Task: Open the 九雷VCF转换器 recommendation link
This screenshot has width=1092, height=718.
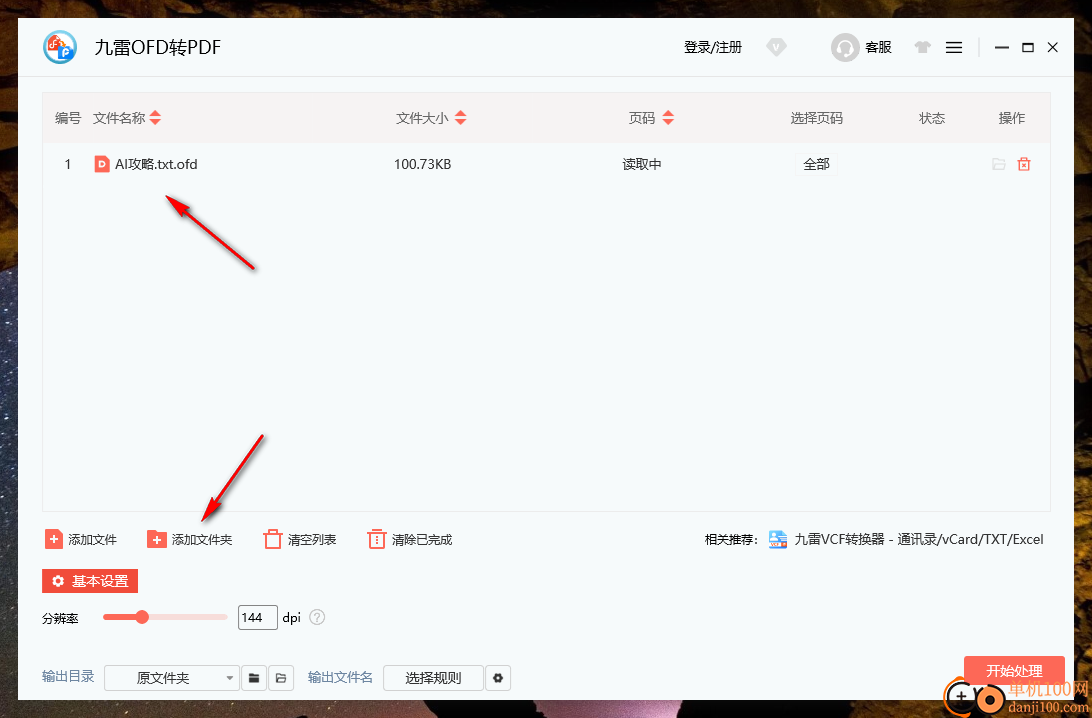Action: [919, 539]
